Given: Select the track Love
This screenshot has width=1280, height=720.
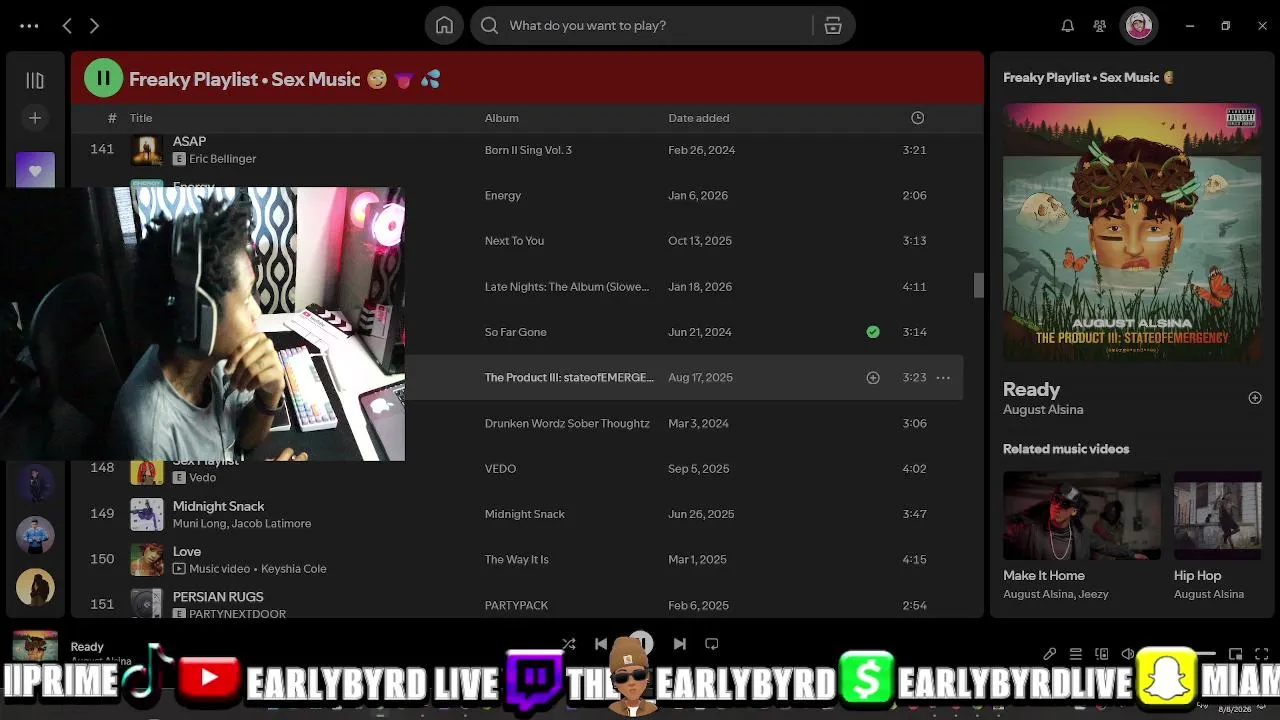Looking at the screenshot, I should [x=187, y=551].
